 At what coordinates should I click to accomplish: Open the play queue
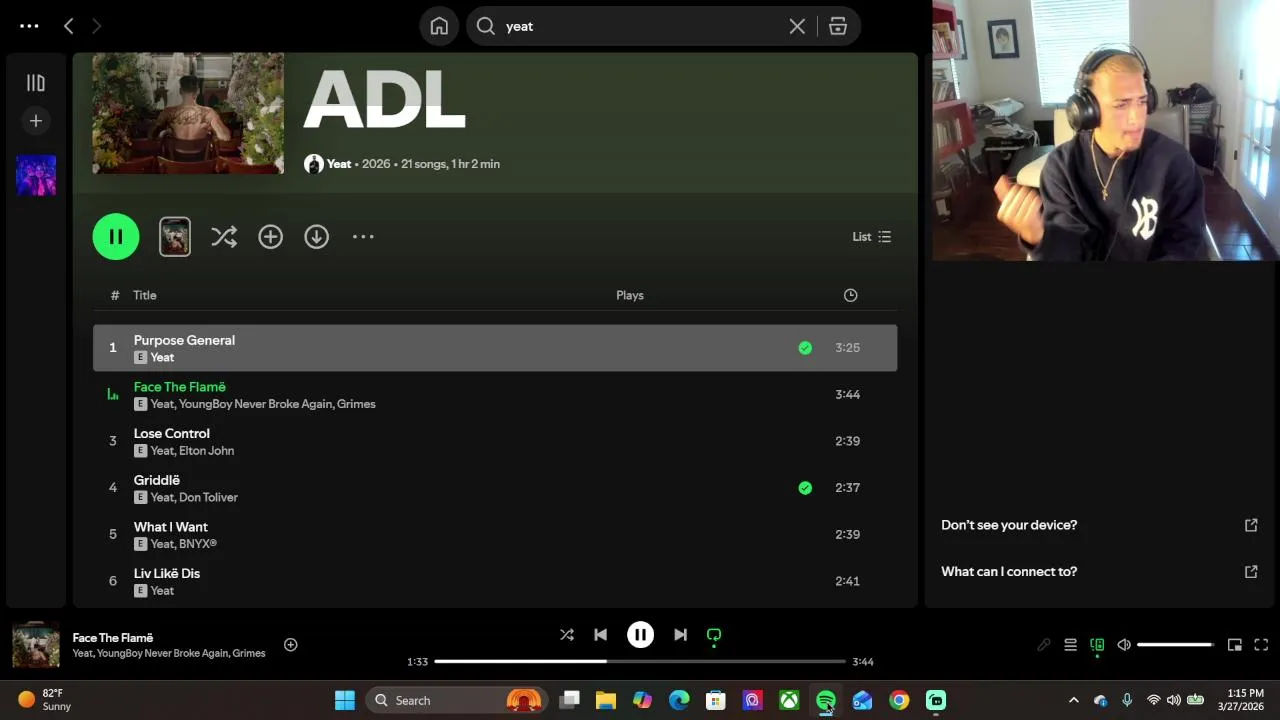click(x=1070, y=645)
